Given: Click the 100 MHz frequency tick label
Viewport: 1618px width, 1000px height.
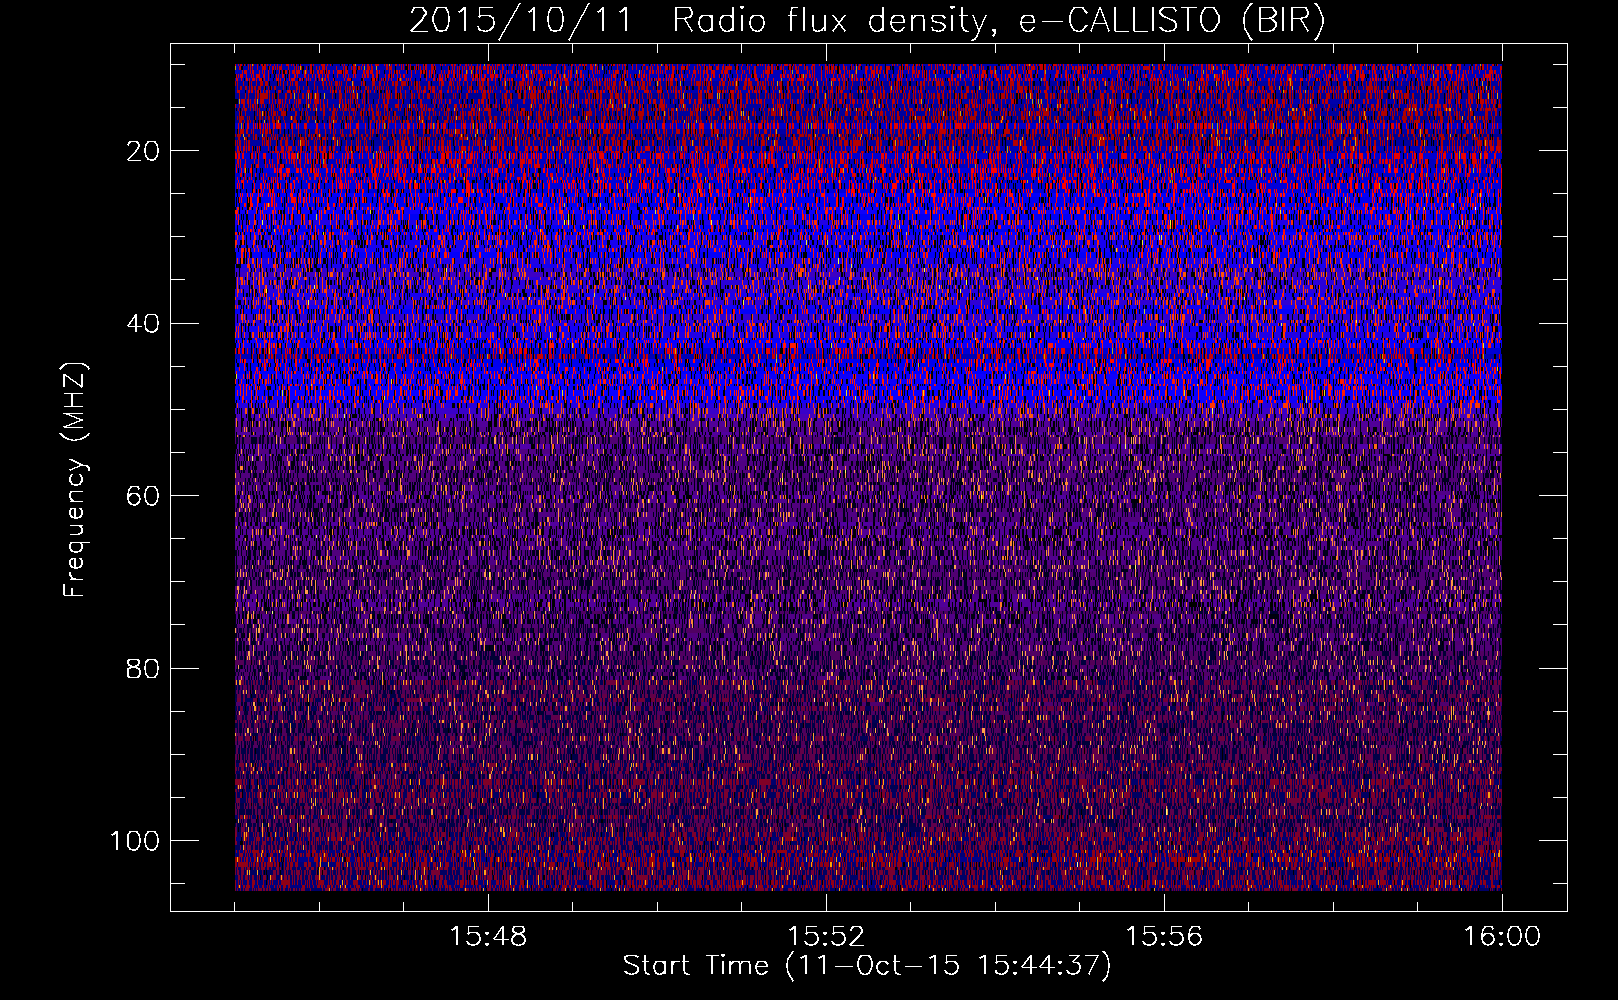Looking at the screenshot, I should click(135, 841).
